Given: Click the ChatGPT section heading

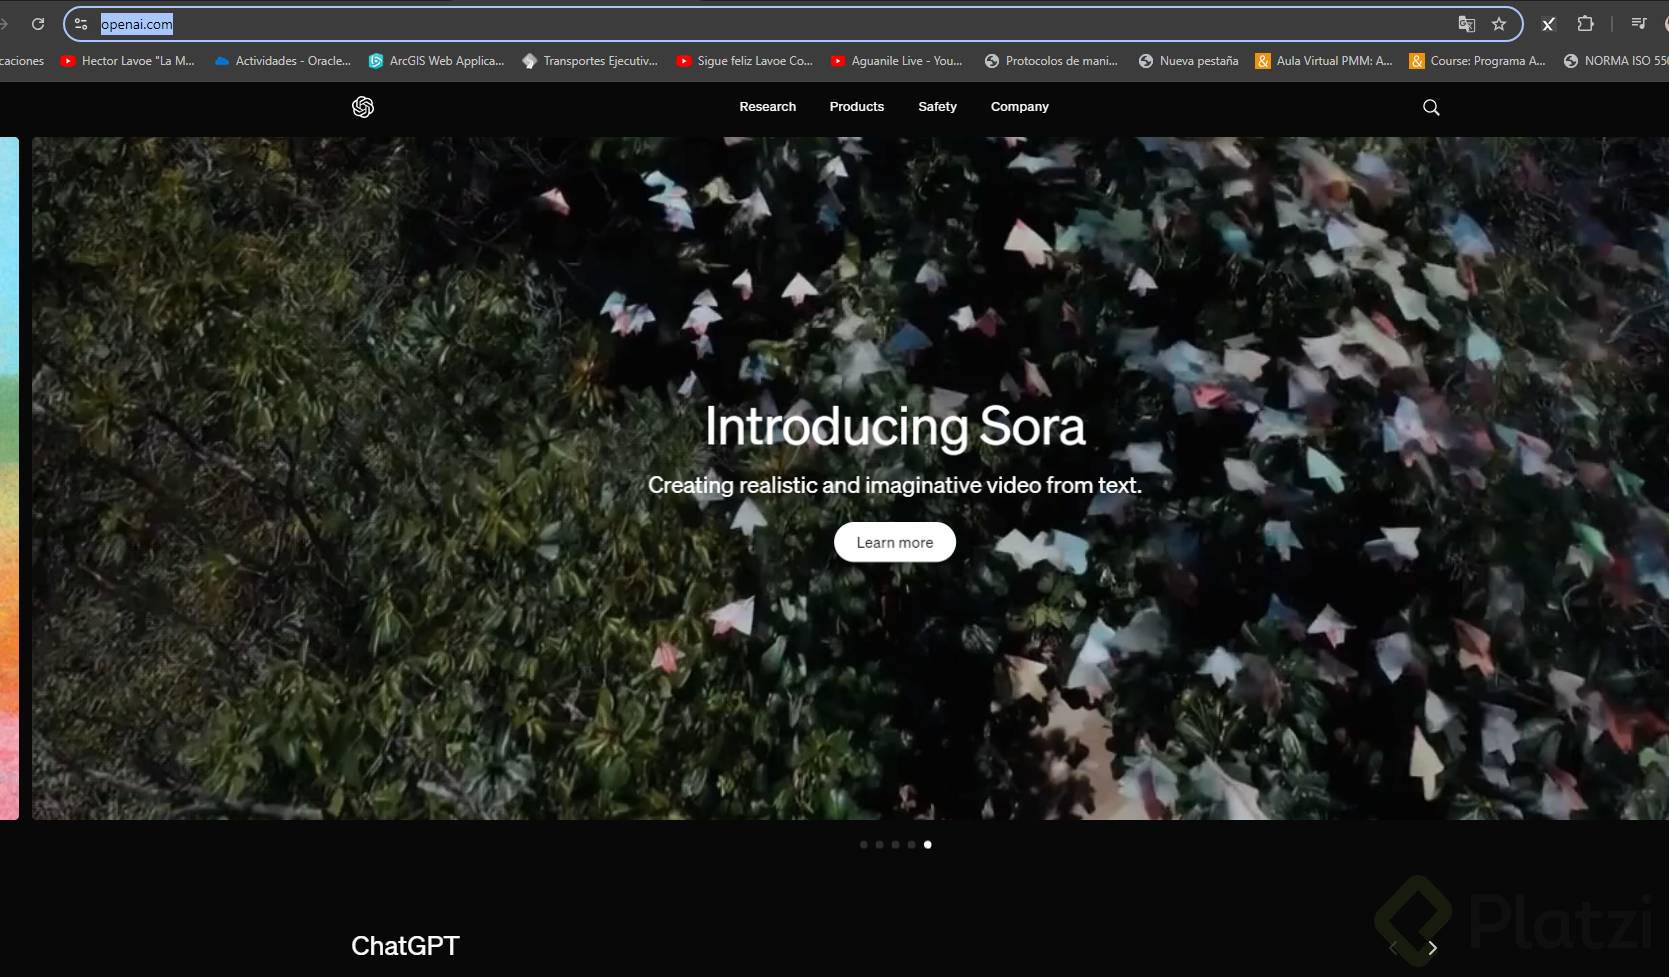Looking at the screenshot, I should 405,946.
